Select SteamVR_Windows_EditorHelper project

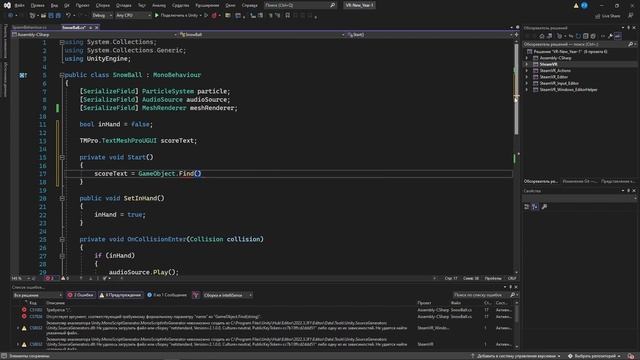tap(569, 89)
